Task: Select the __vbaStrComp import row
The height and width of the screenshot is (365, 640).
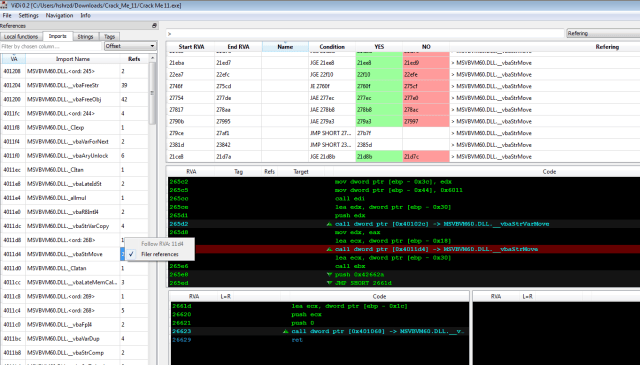Action: pyautogui.click(x=75, y=352)
